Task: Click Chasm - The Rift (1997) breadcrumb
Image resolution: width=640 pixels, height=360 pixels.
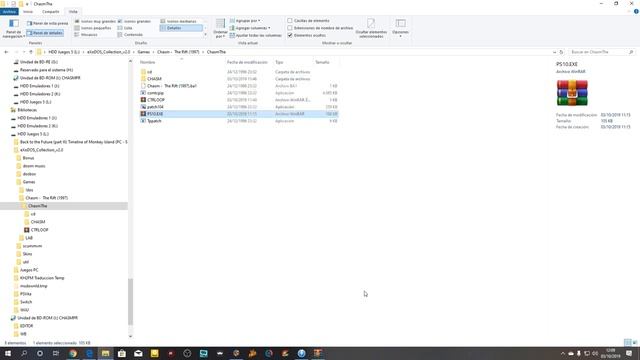Action: point(178,52)
